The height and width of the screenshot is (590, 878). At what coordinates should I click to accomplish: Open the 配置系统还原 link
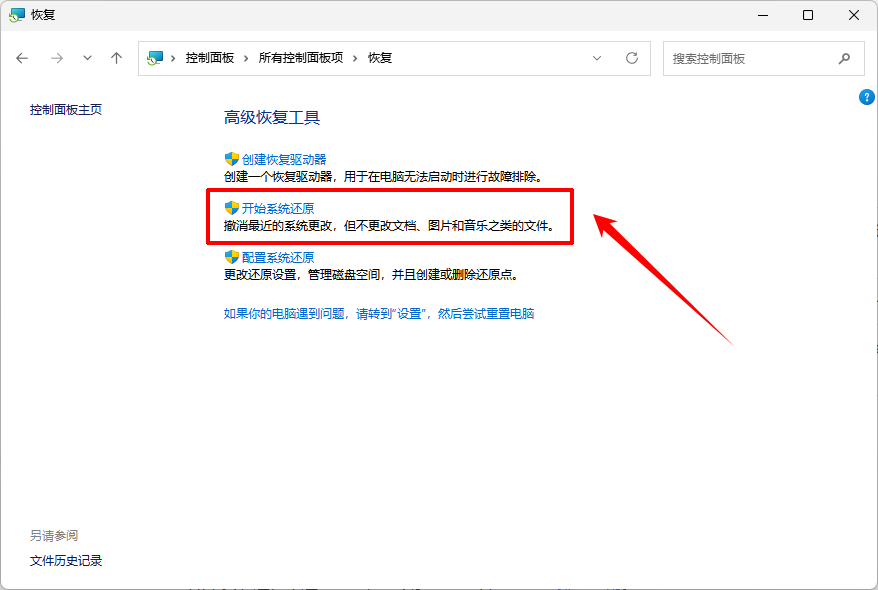point(278,257)
